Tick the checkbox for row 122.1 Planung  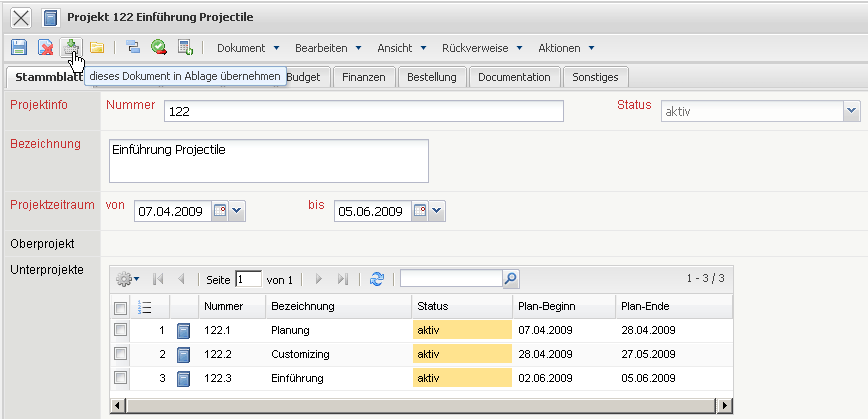pos(121,329)
